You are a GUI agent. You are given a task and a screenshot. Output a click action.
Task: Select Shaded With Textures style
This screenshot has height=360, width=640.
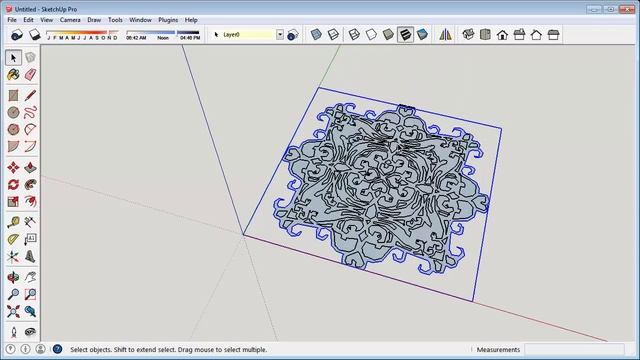(x=405, y=34)
